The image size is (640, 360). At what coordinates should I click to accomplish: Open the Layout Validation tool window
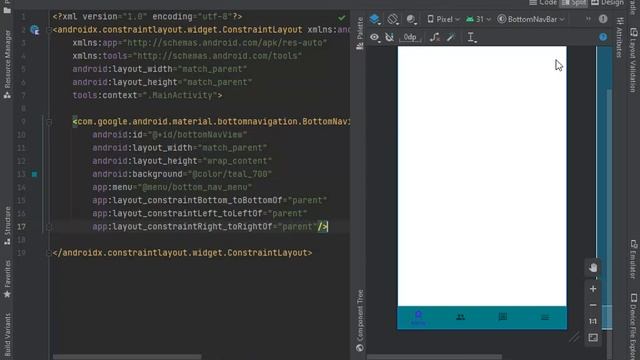click(633, 60)
